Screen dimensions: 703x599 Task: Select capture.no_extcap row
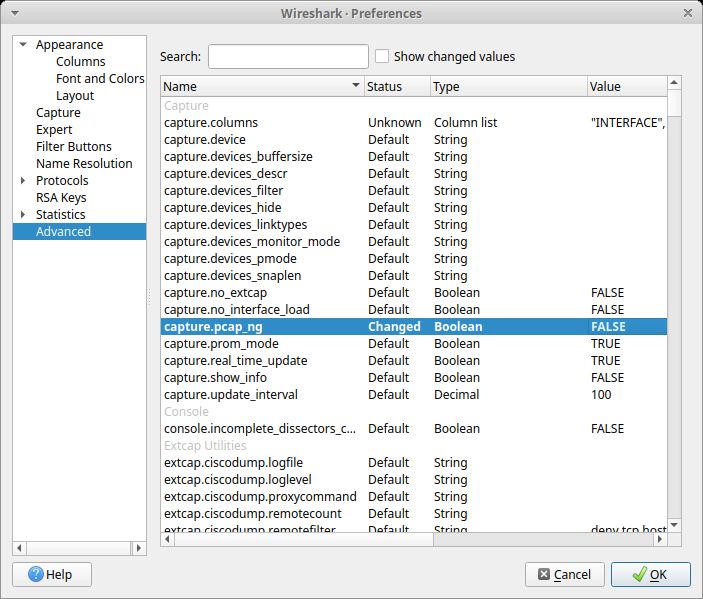(414, 293)
